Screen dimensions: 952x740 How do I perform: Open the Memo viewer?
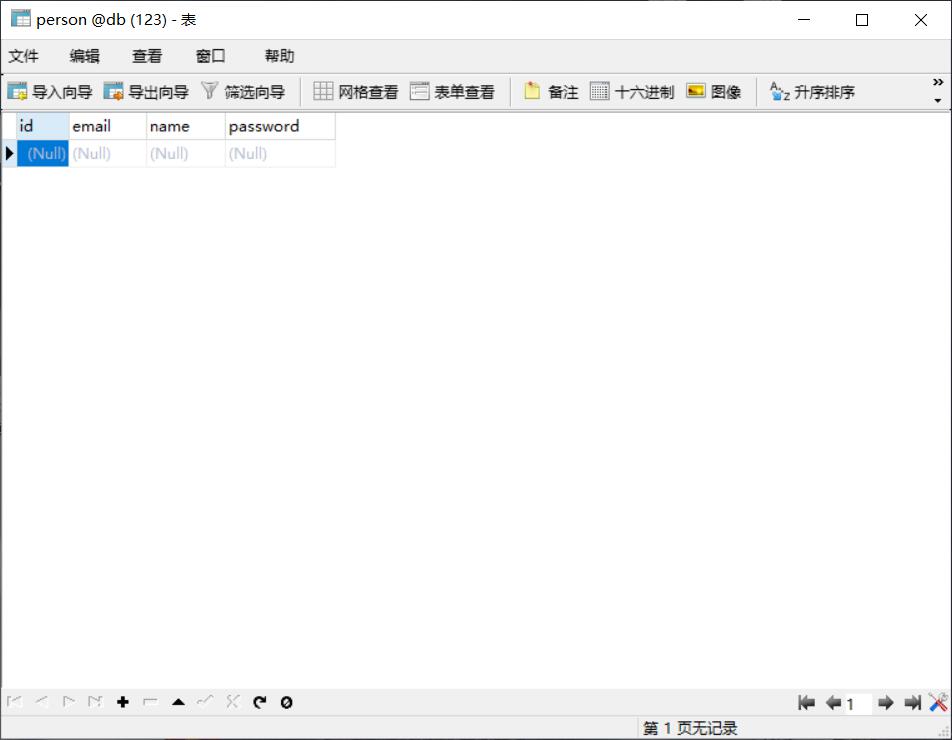(x=551, y=91)
